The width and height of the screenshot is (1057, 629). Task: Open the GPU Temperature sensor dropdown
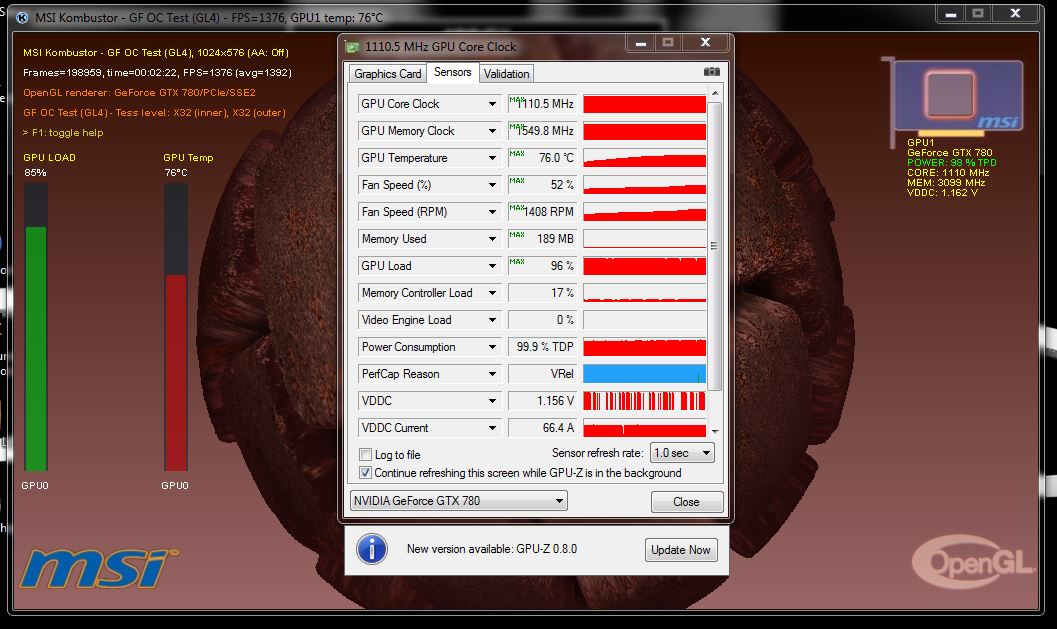click(x=492, y=158)
